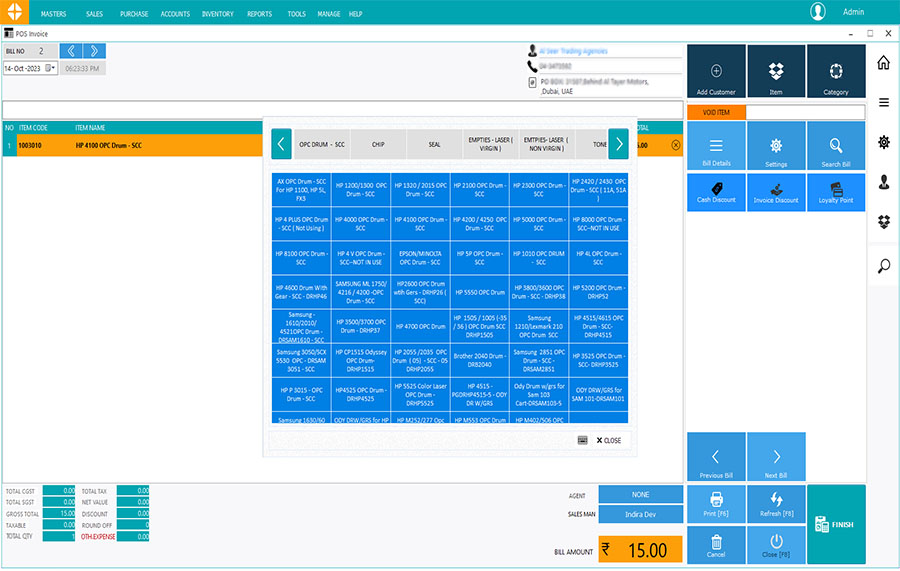Open the MANAGE menu
The height and width of the screenshot is (571, 900).
point(328,14)
